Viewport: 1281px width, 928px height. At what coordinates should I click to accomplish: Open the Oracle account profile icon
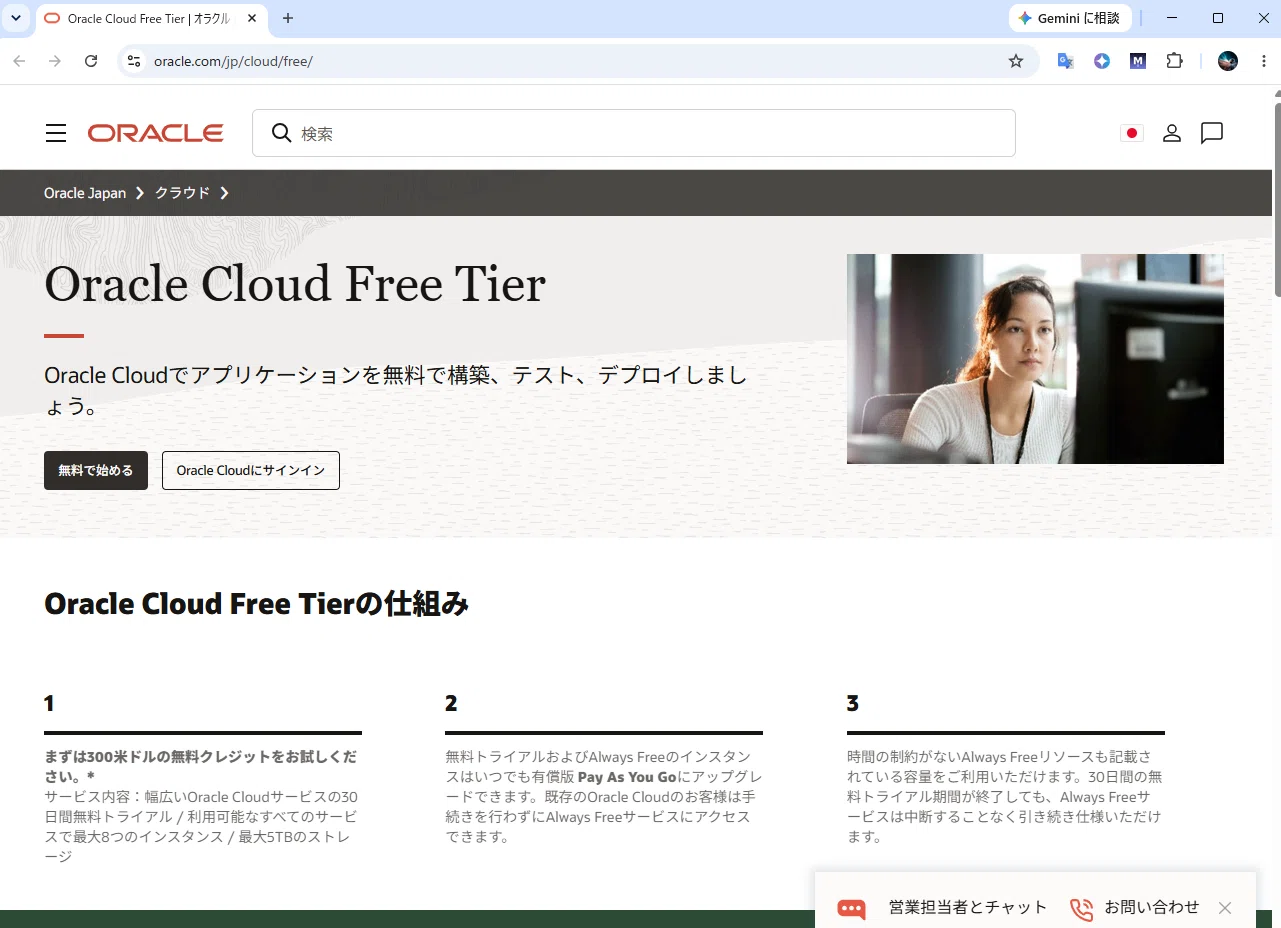pyautogui.click(x=1172, y=133)
